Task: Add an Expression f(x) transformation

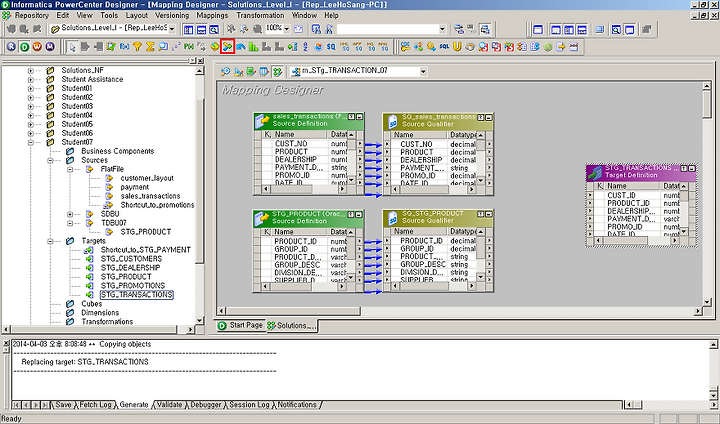Action: click(124, 47)
